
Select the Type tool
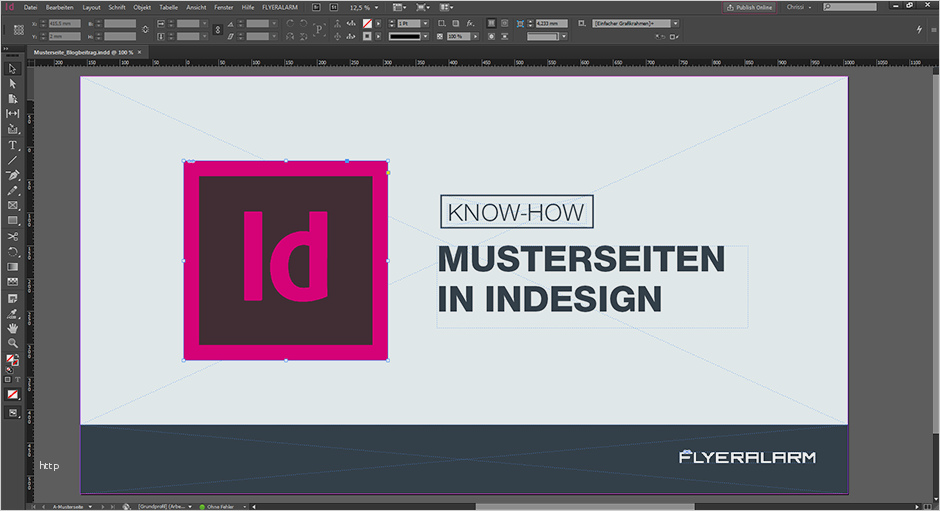(x=13, y=146)
